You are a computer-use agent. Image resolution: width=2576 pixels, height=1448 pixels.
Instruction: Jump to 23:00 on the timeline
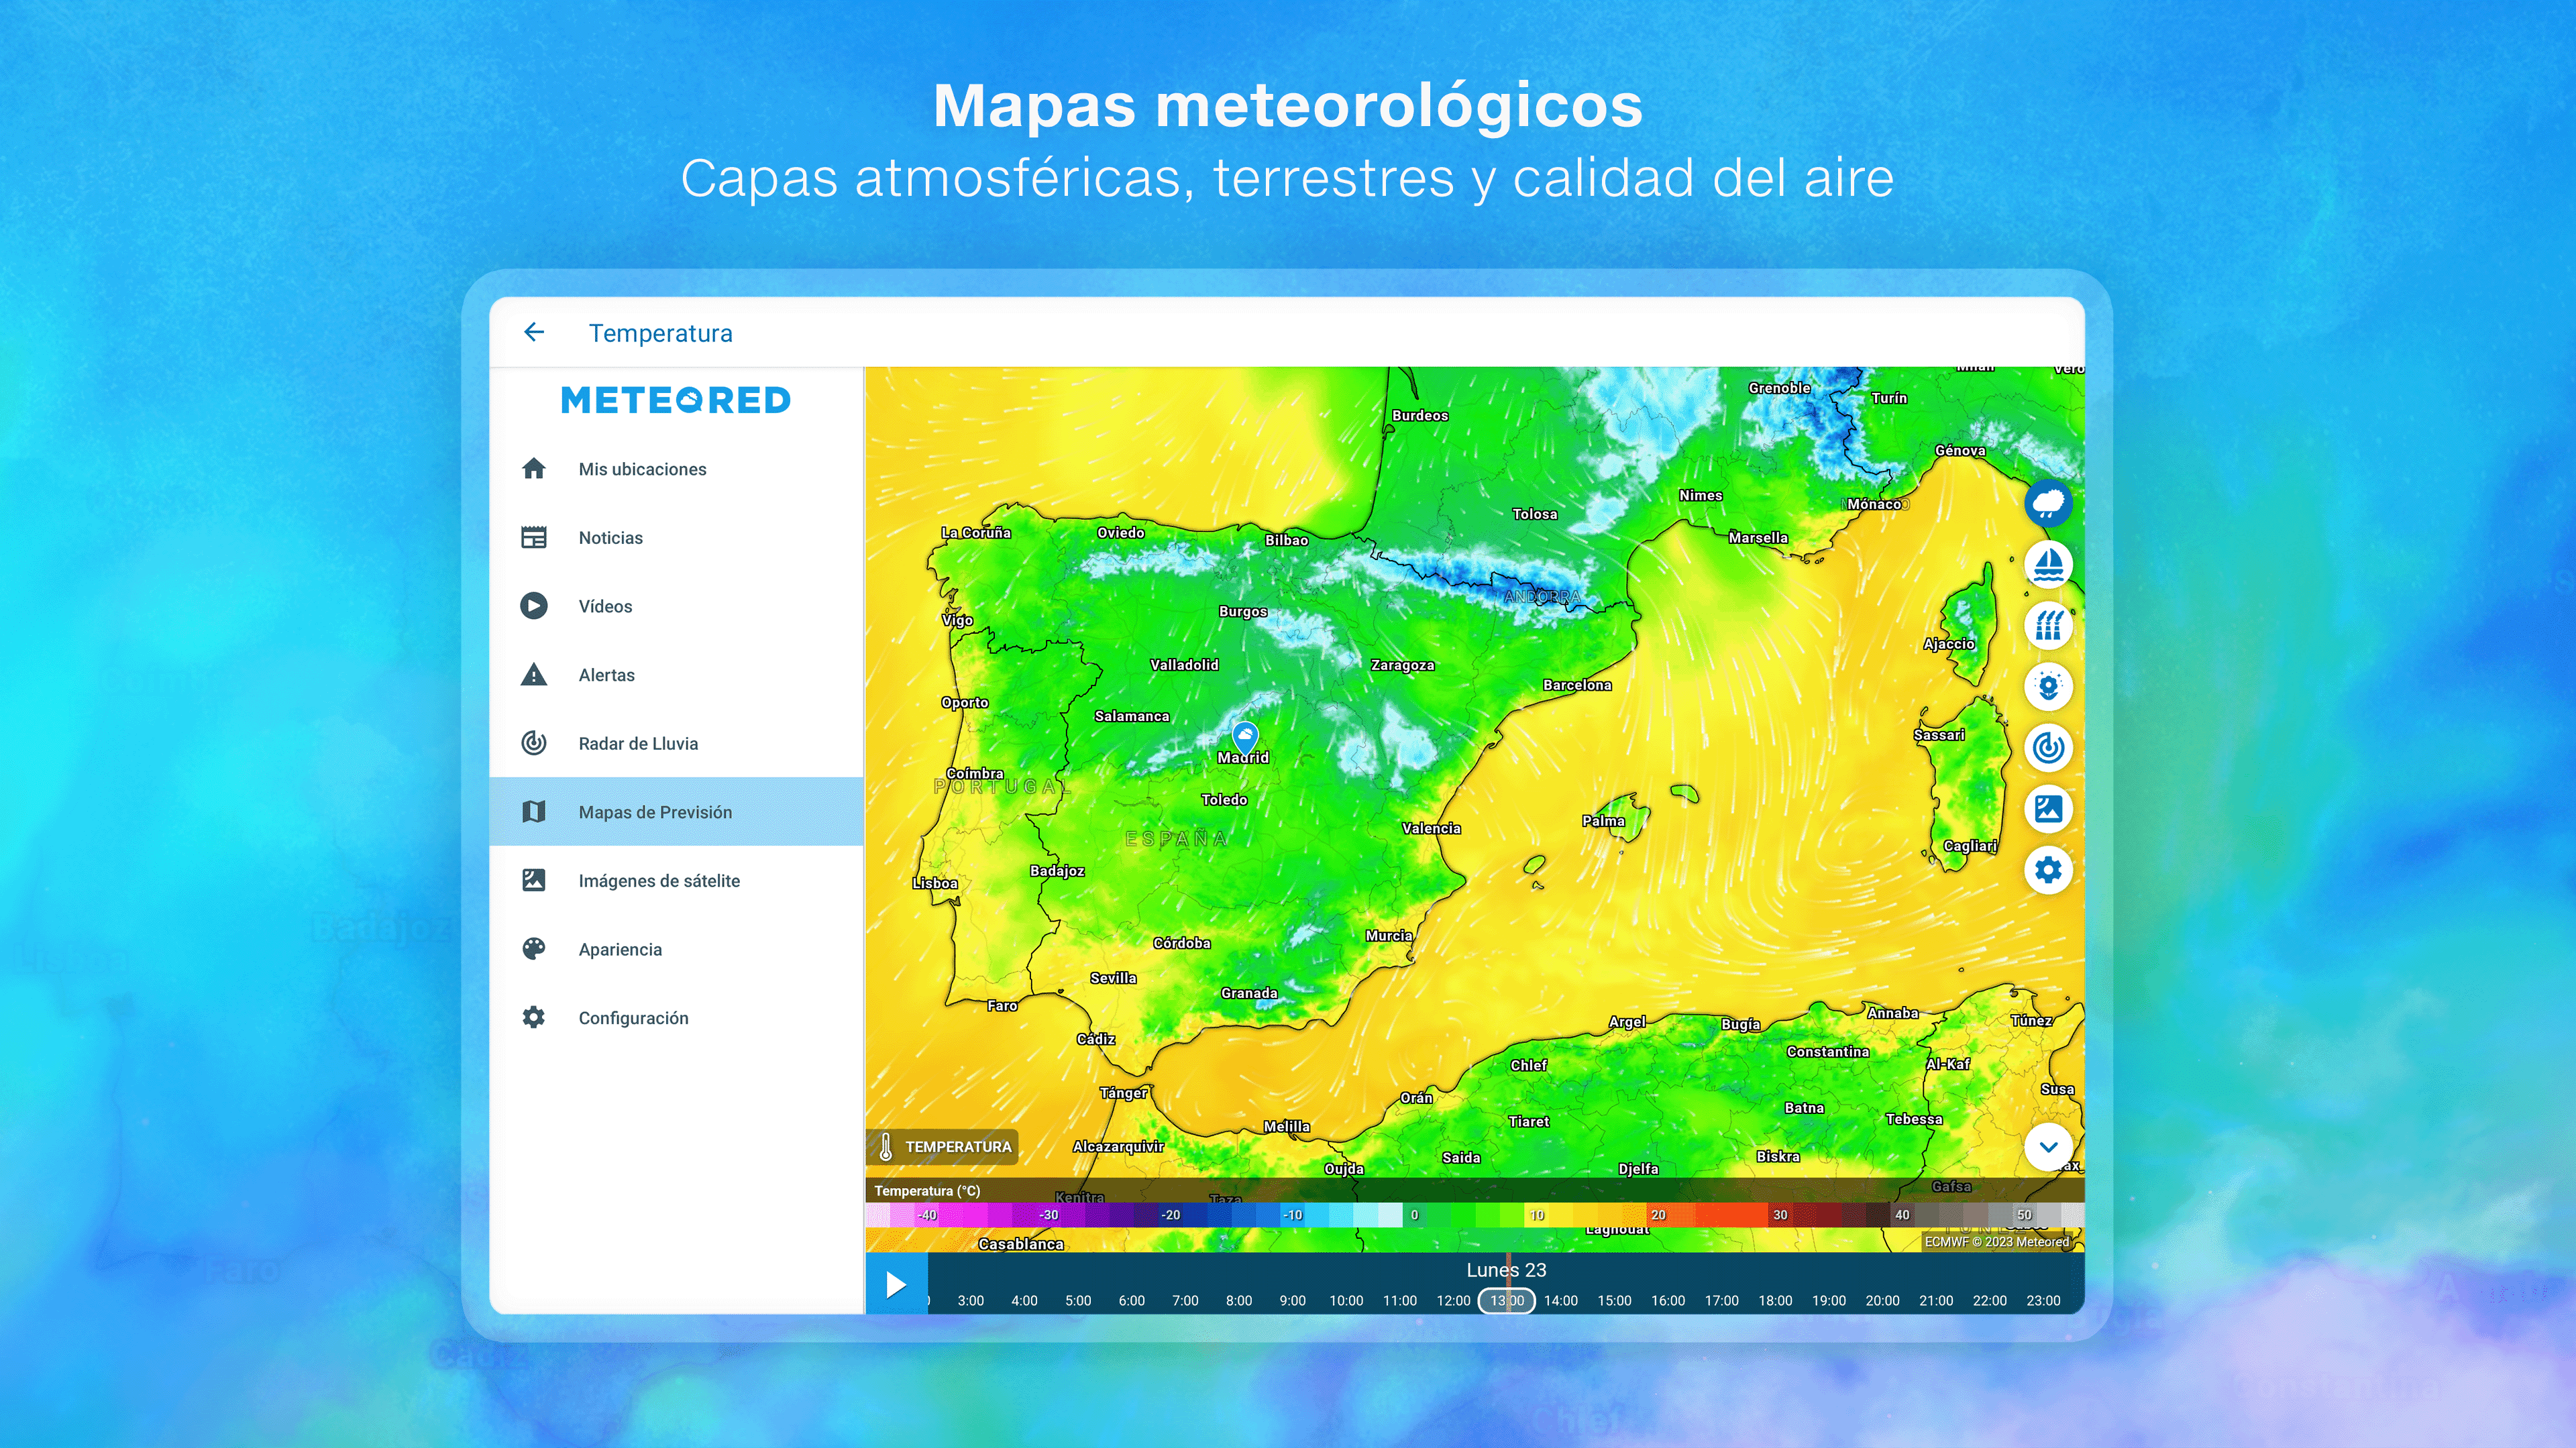coord(2043,1301)
